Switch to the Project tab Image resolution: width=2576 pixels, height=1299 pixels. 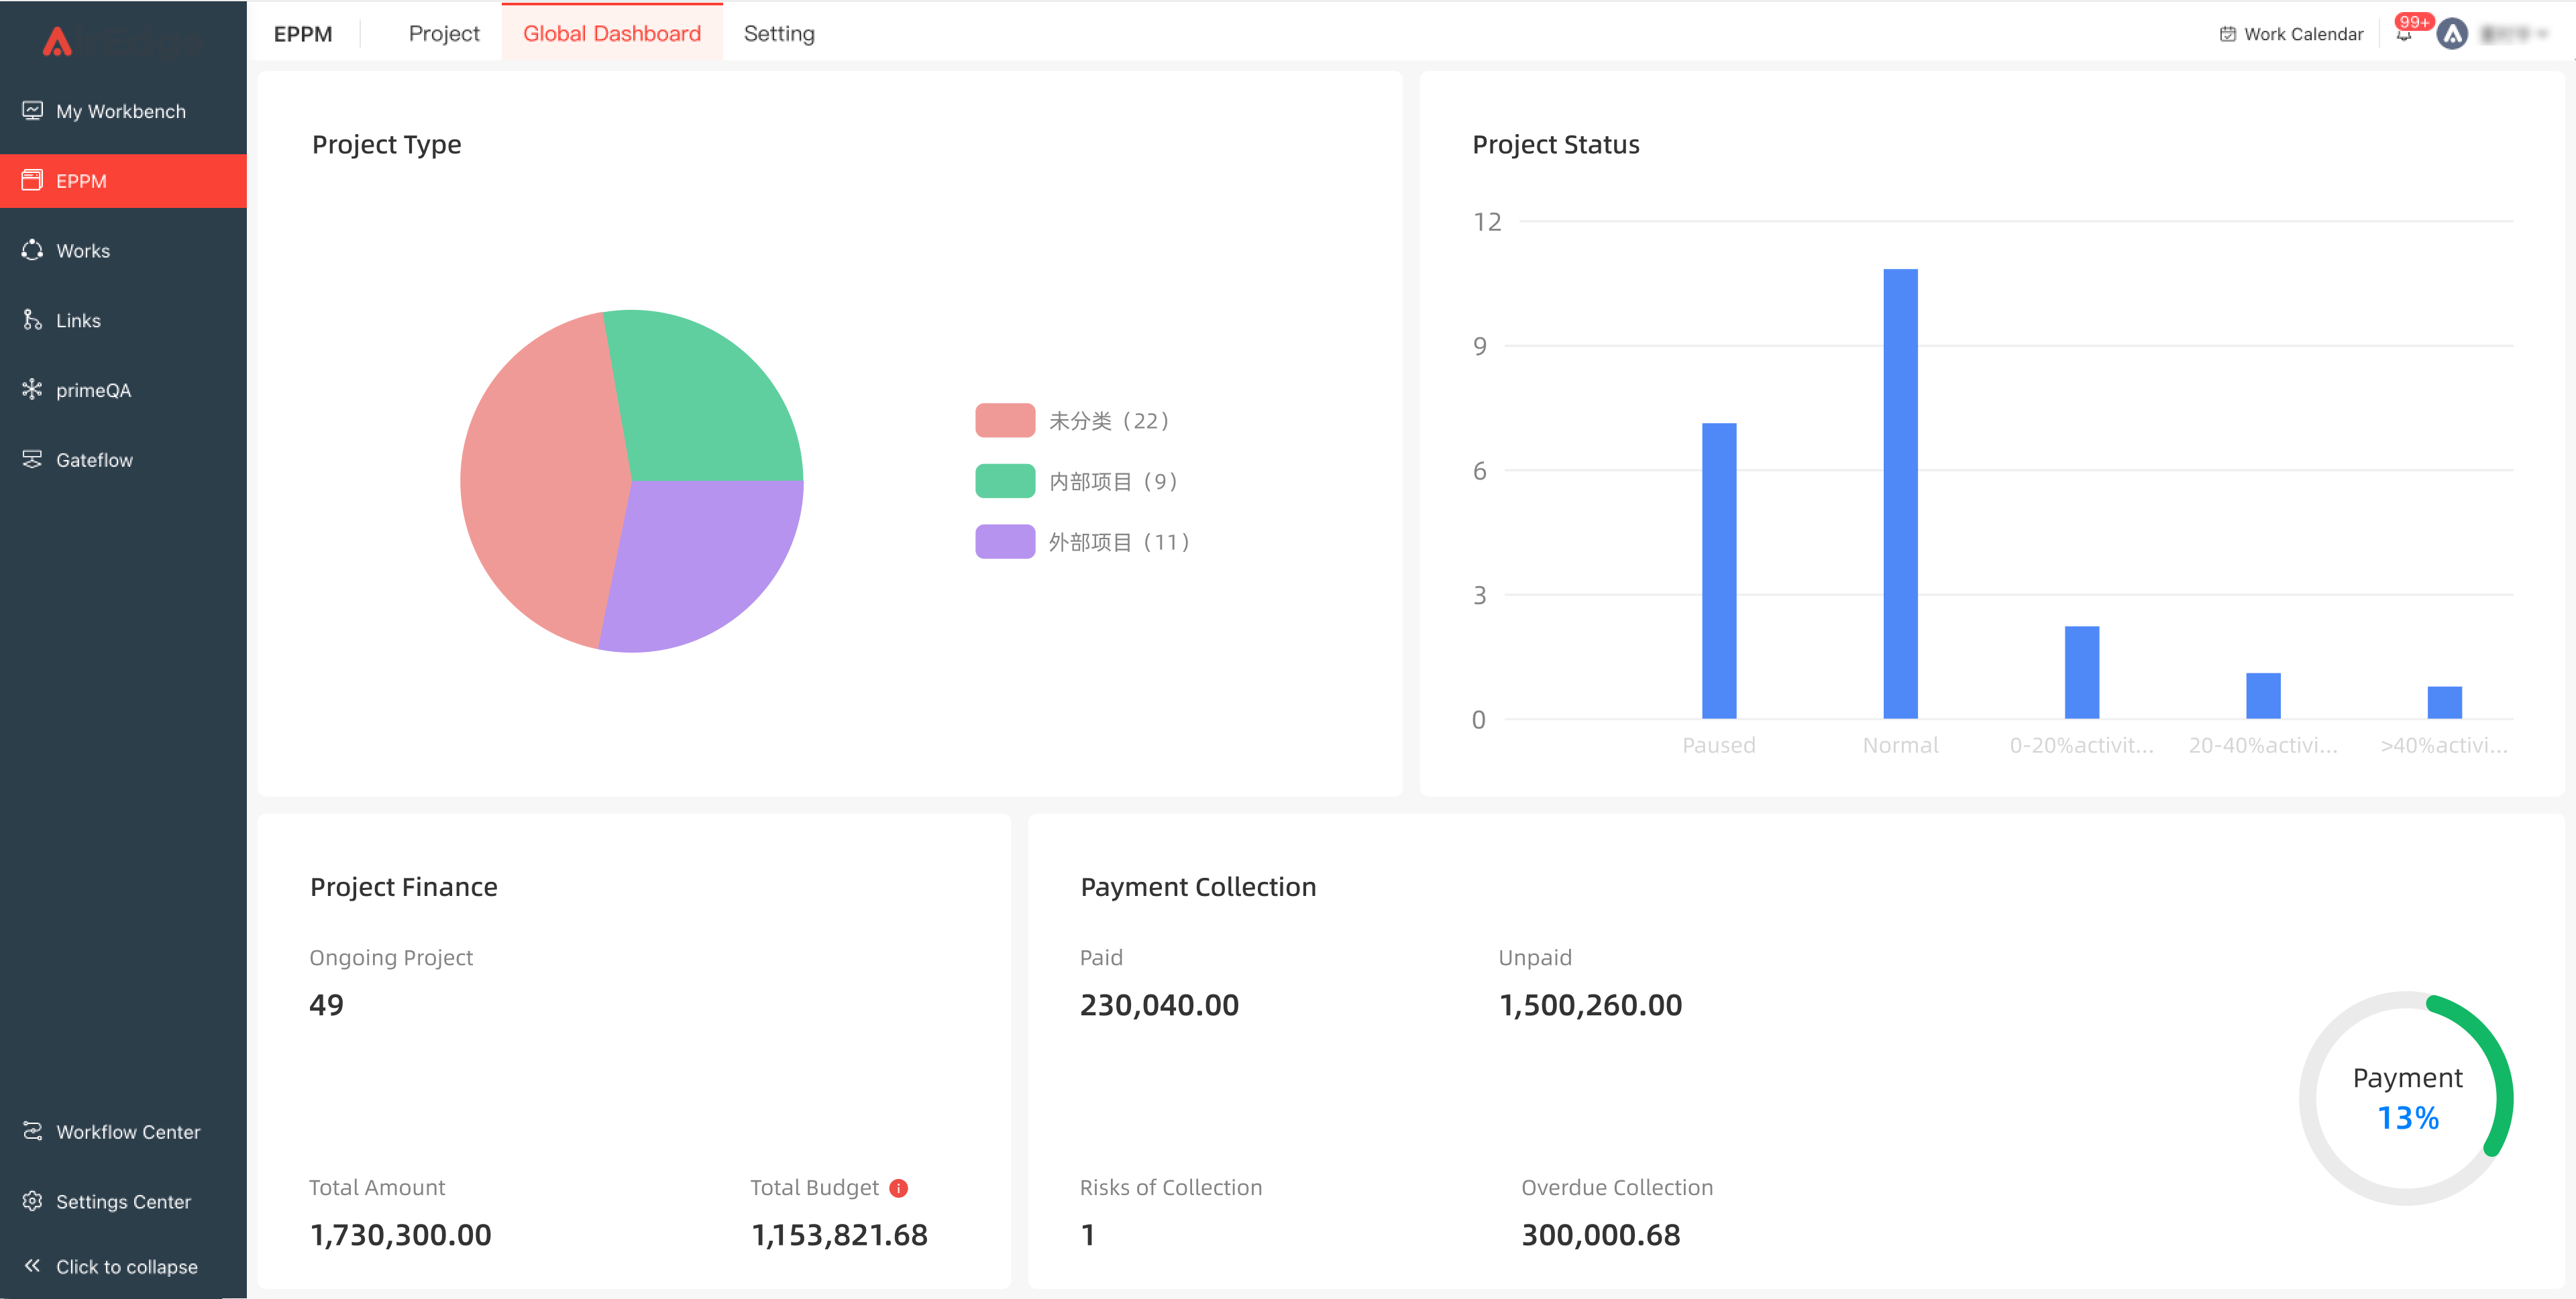coord(444,33)
